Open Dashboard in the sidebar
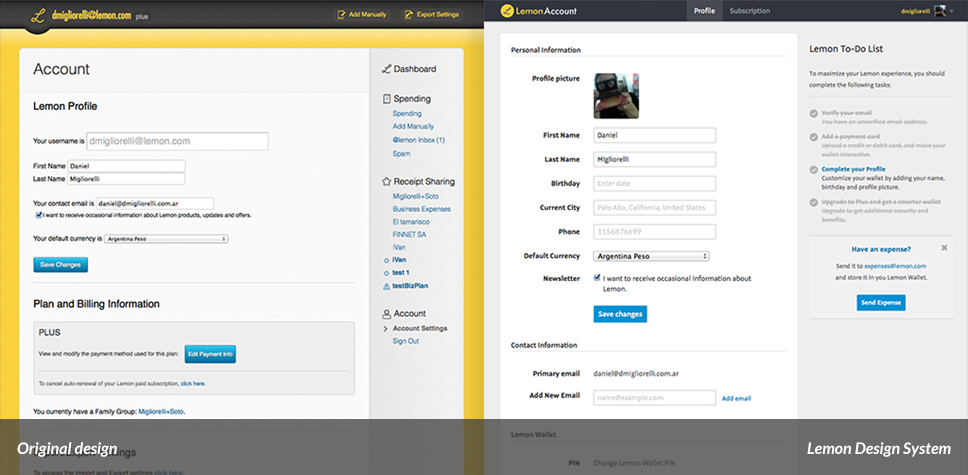The height and width of the screenshot is (475, 968). 415,69
